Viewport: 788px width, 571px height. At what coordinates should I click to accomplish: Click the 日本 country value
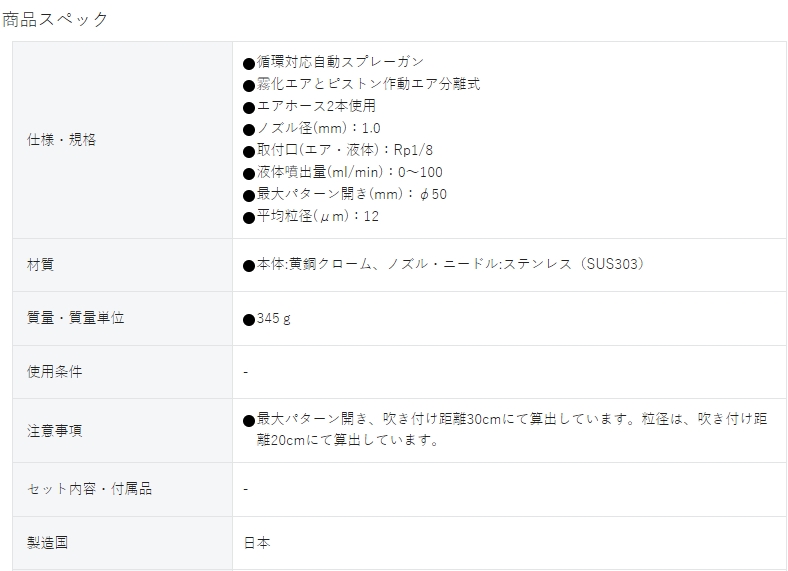coord(257,543)
